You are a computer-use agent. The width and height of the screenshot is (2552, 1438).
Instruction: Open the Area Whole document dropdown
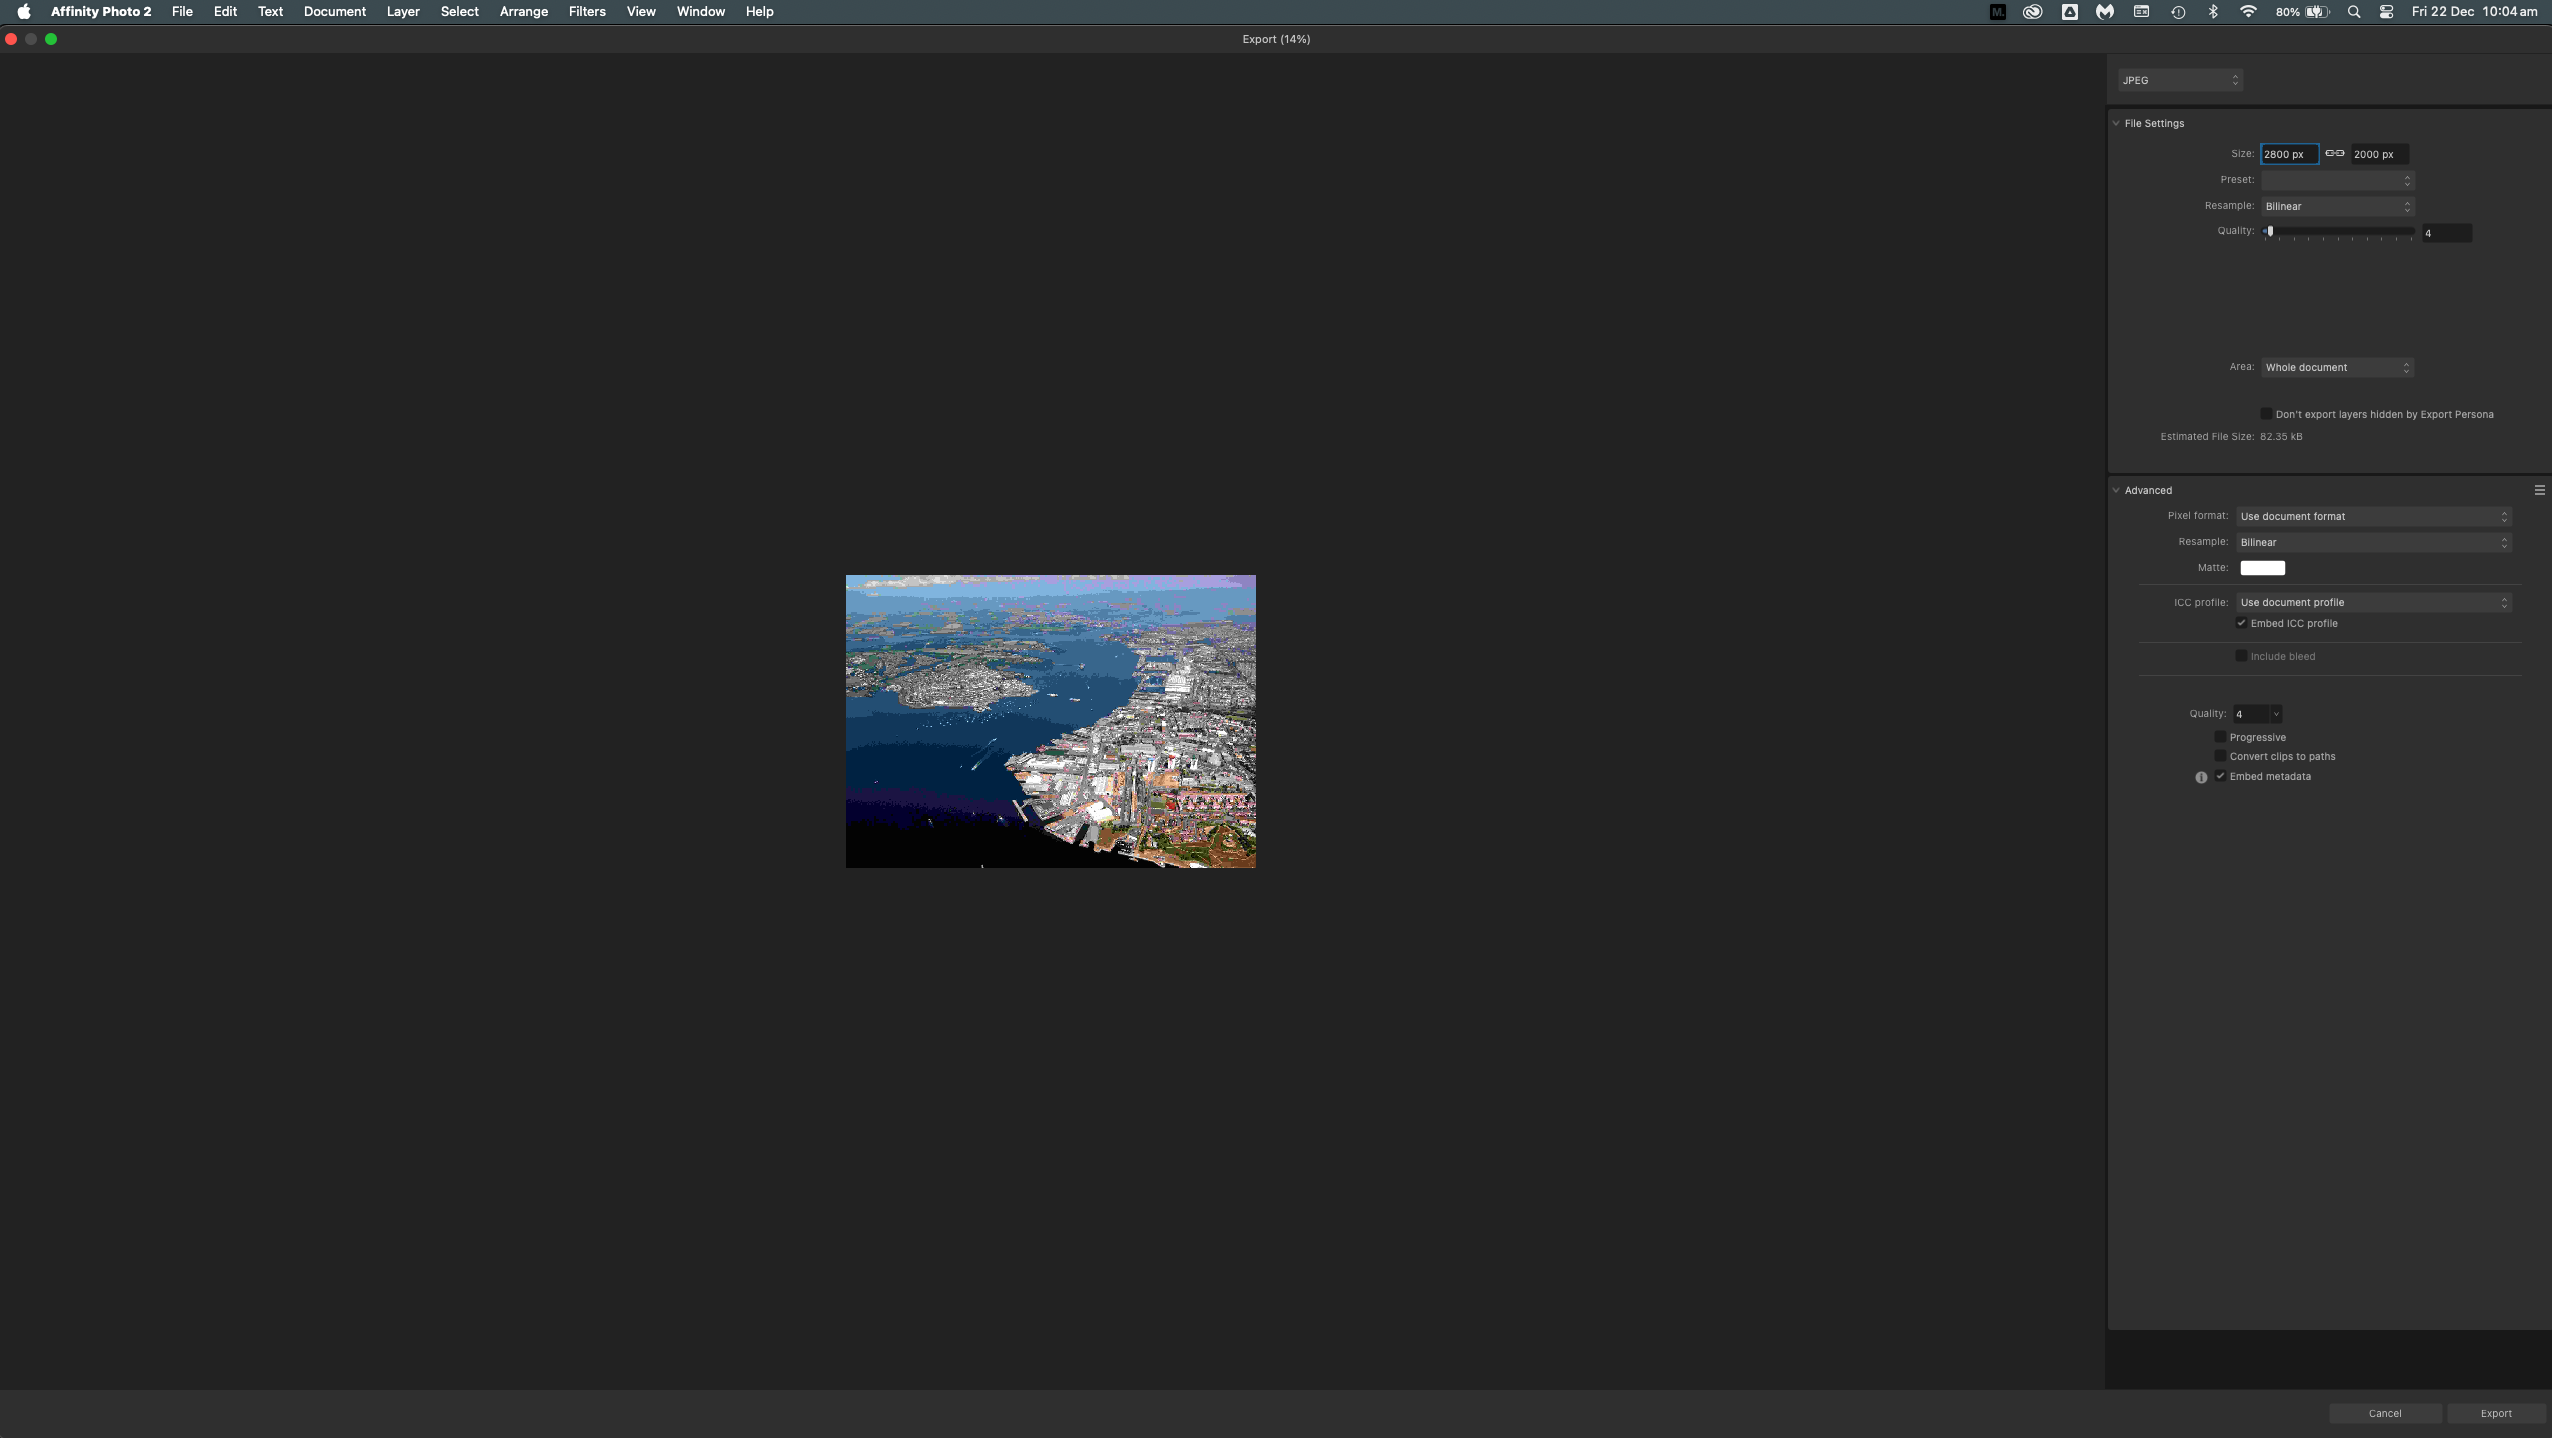click(2337, 367)
